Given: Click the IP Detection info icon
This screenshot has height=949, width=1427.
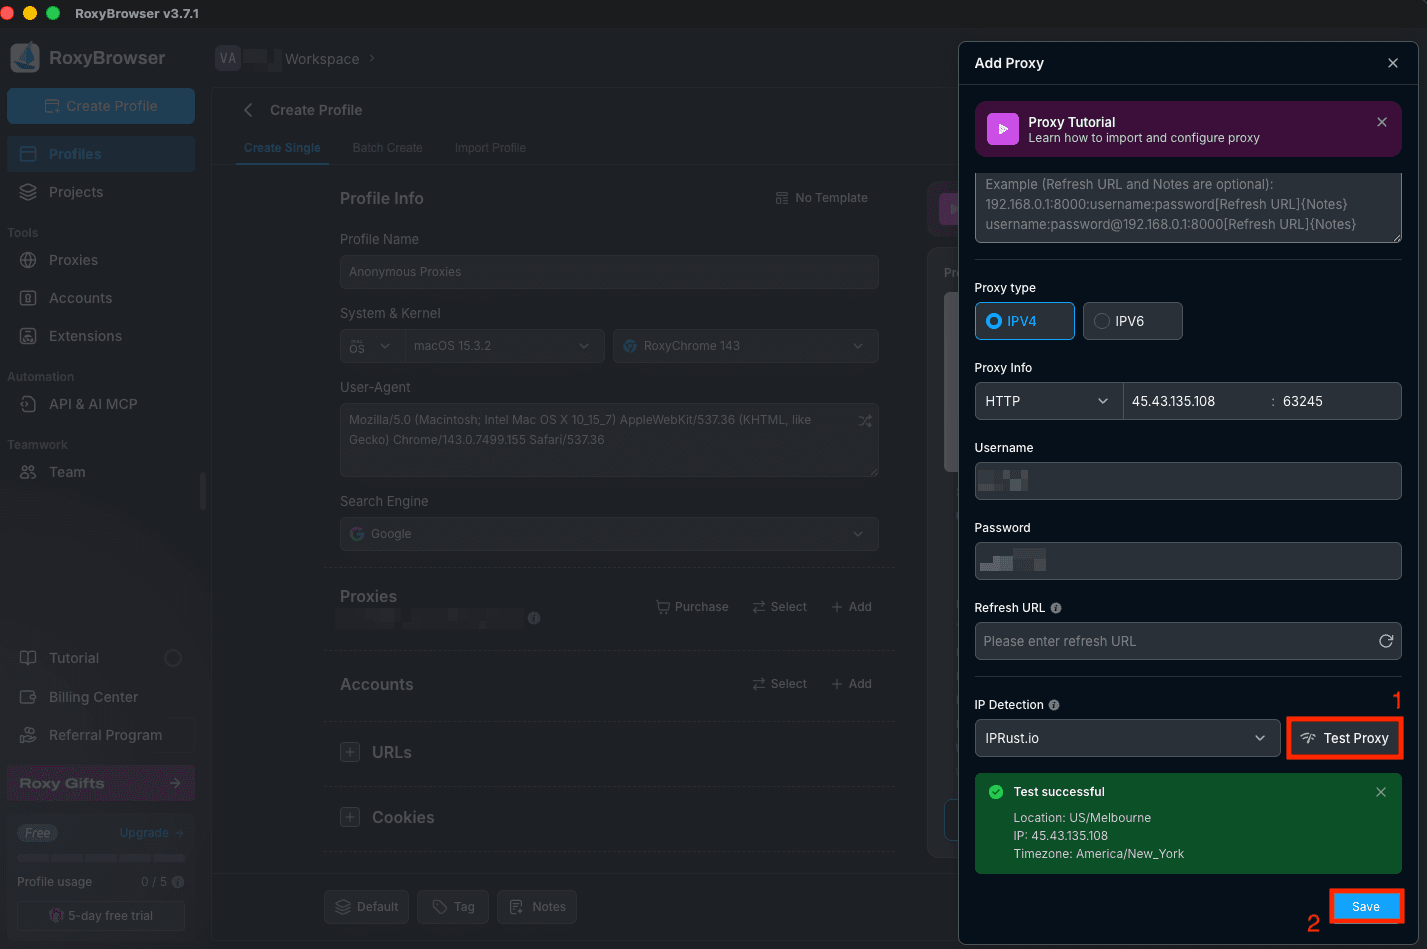Looking at the screenshot, I should pyautogui.click(x=1053, y=705).
